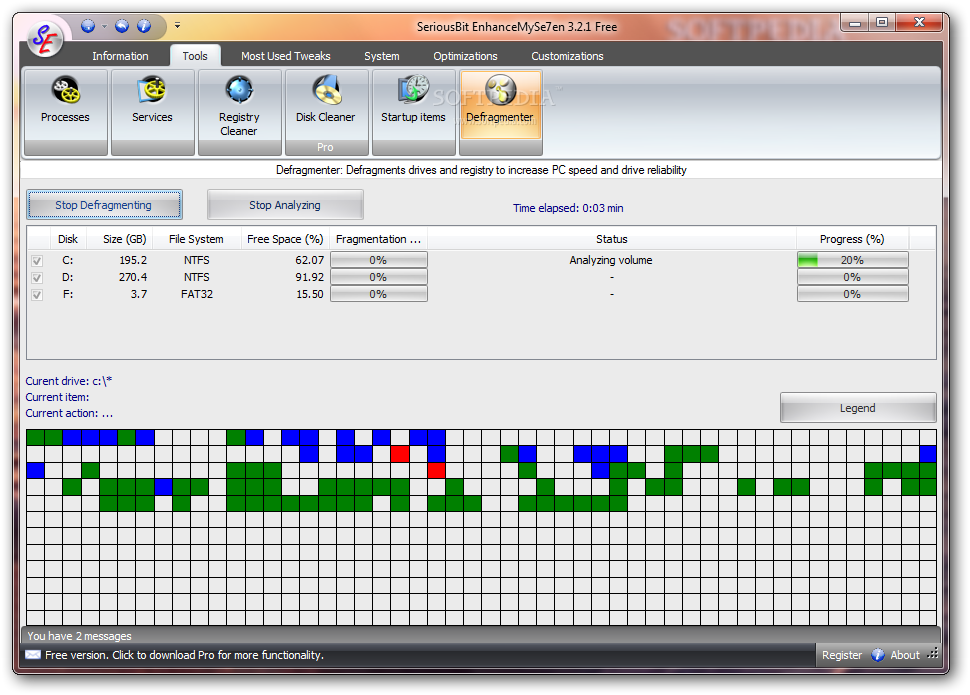Open the Disk Cleaner tool
970x695 pixels.
[326, 111]
